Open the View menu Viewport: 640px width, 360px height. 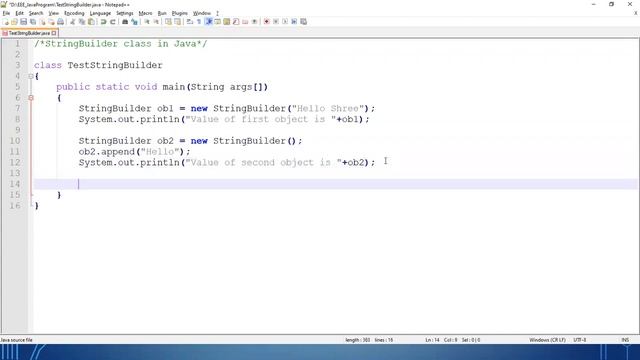[53, 13]
